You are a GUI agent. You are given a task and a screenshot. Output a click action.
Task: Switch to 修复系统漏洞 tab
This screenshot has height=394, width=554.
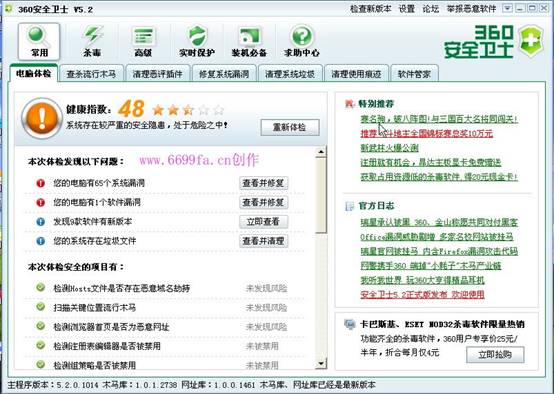pos(224,74)
